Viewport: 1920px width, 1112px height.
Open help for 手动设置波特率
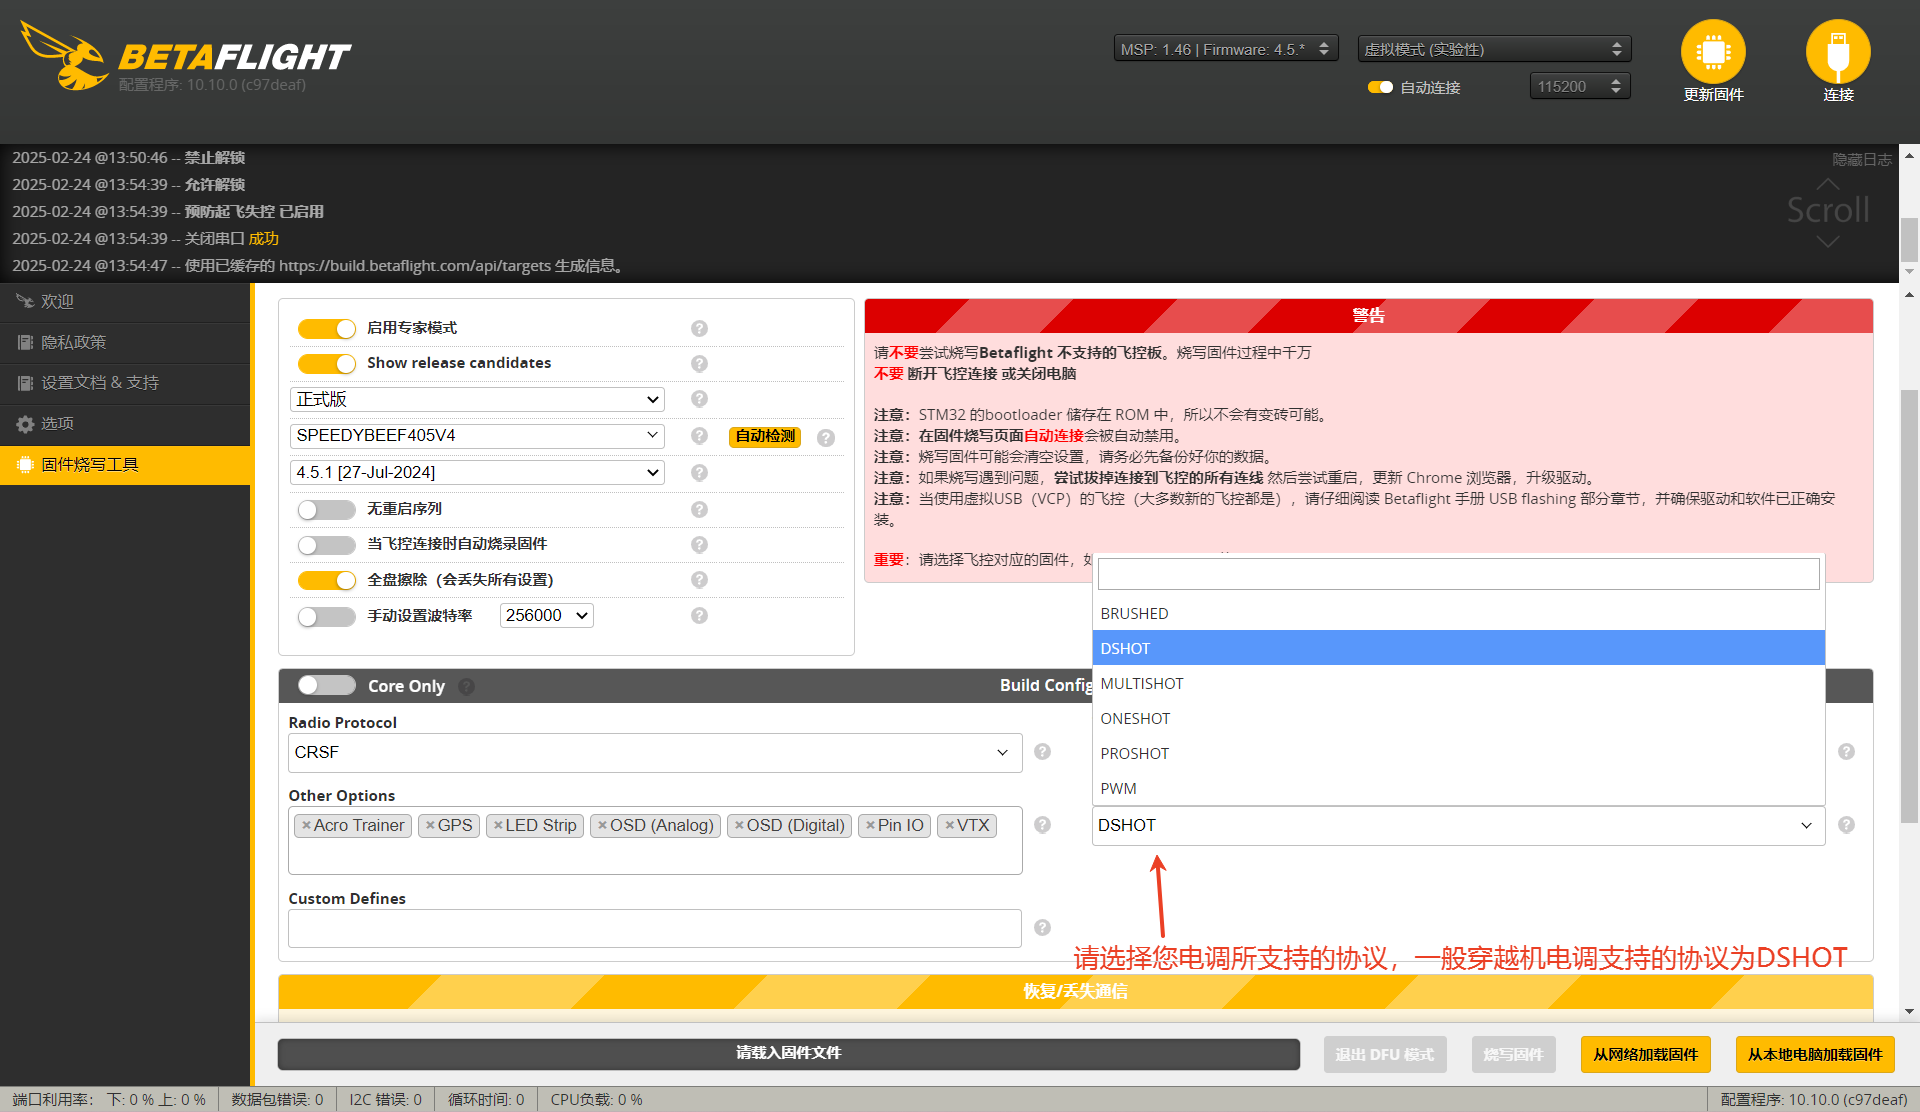coord(699,615)
